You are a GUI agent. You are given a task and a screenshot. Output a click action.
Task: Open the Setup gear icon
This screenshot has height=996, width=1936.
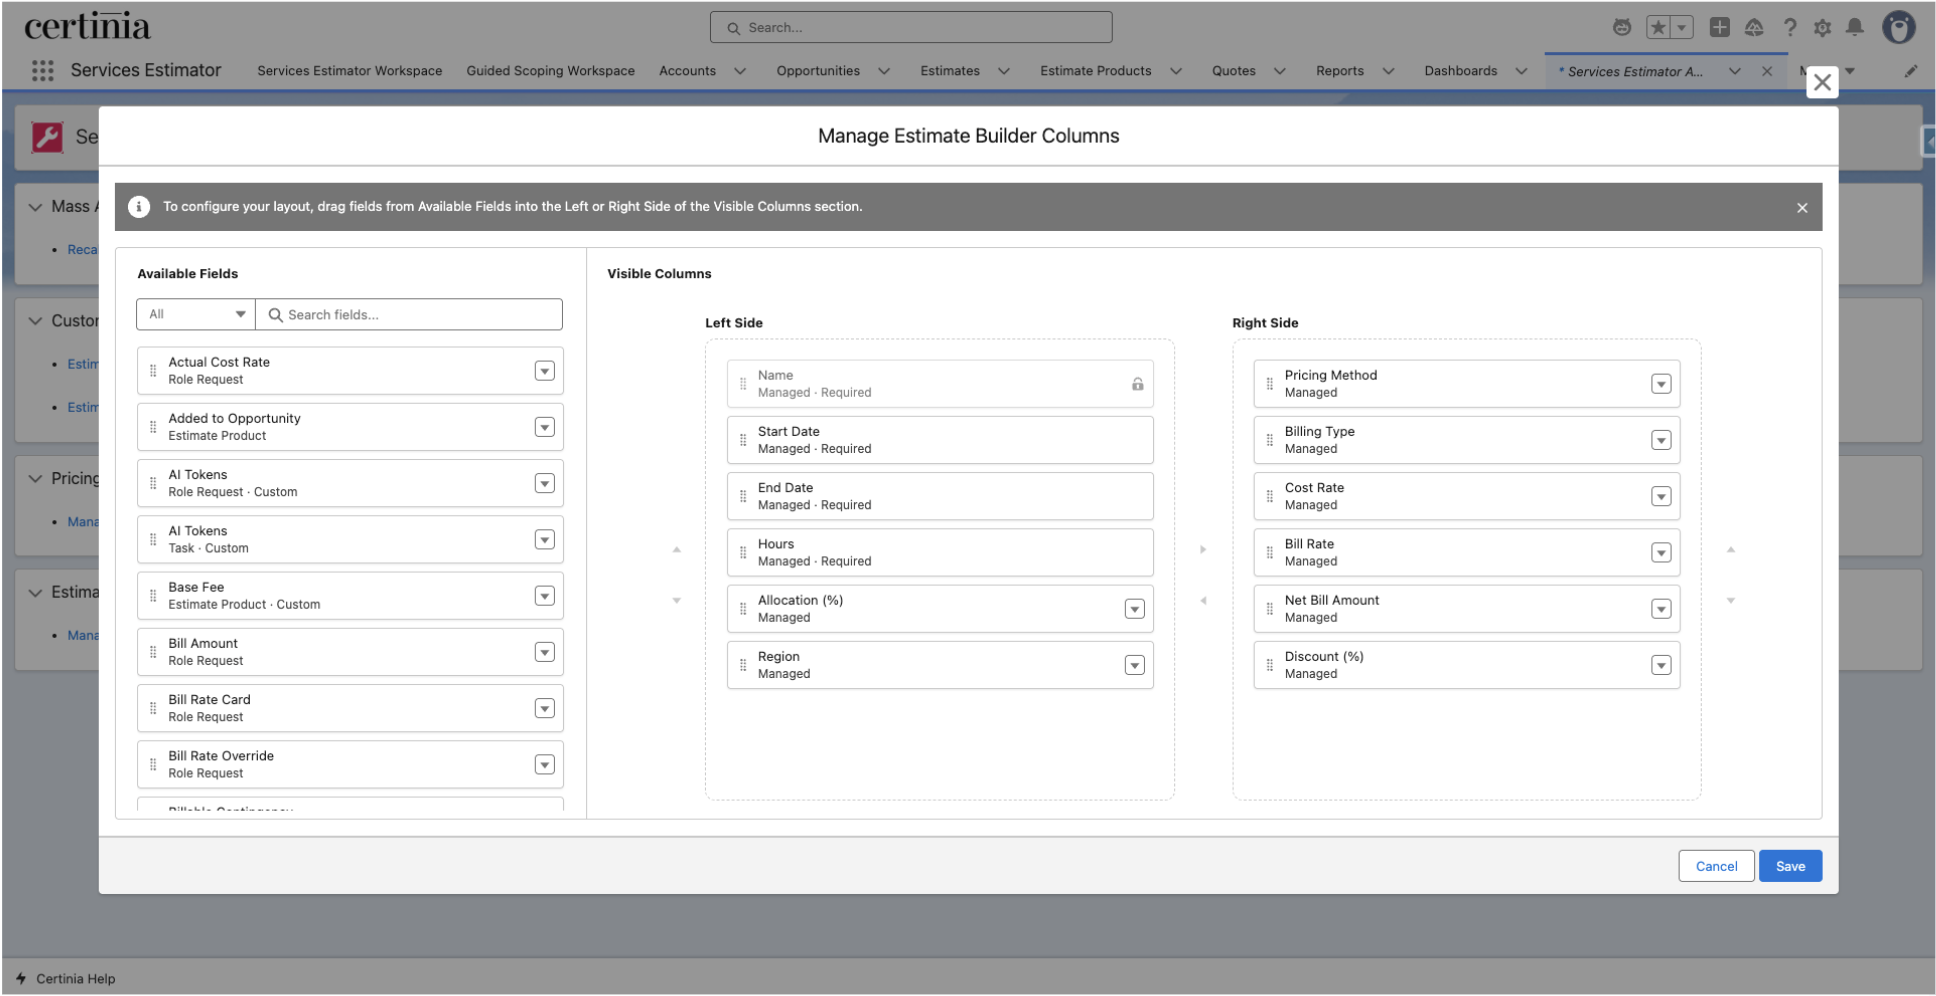point(1822,28)
